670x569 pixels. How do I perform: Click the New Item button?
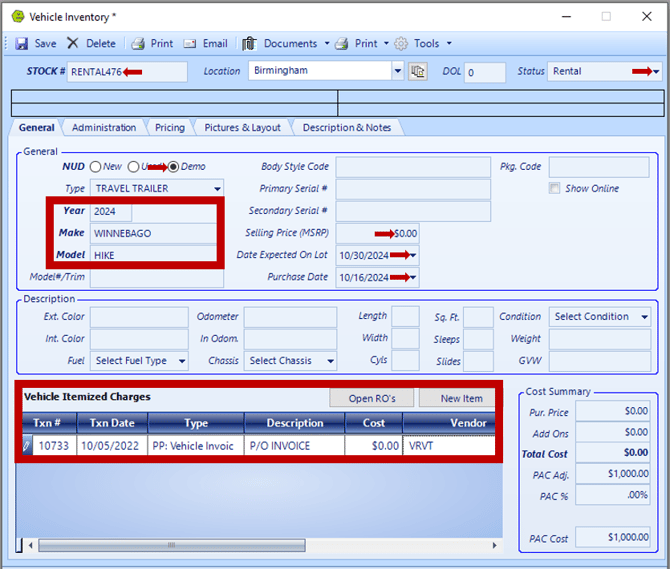click(456, 399)
